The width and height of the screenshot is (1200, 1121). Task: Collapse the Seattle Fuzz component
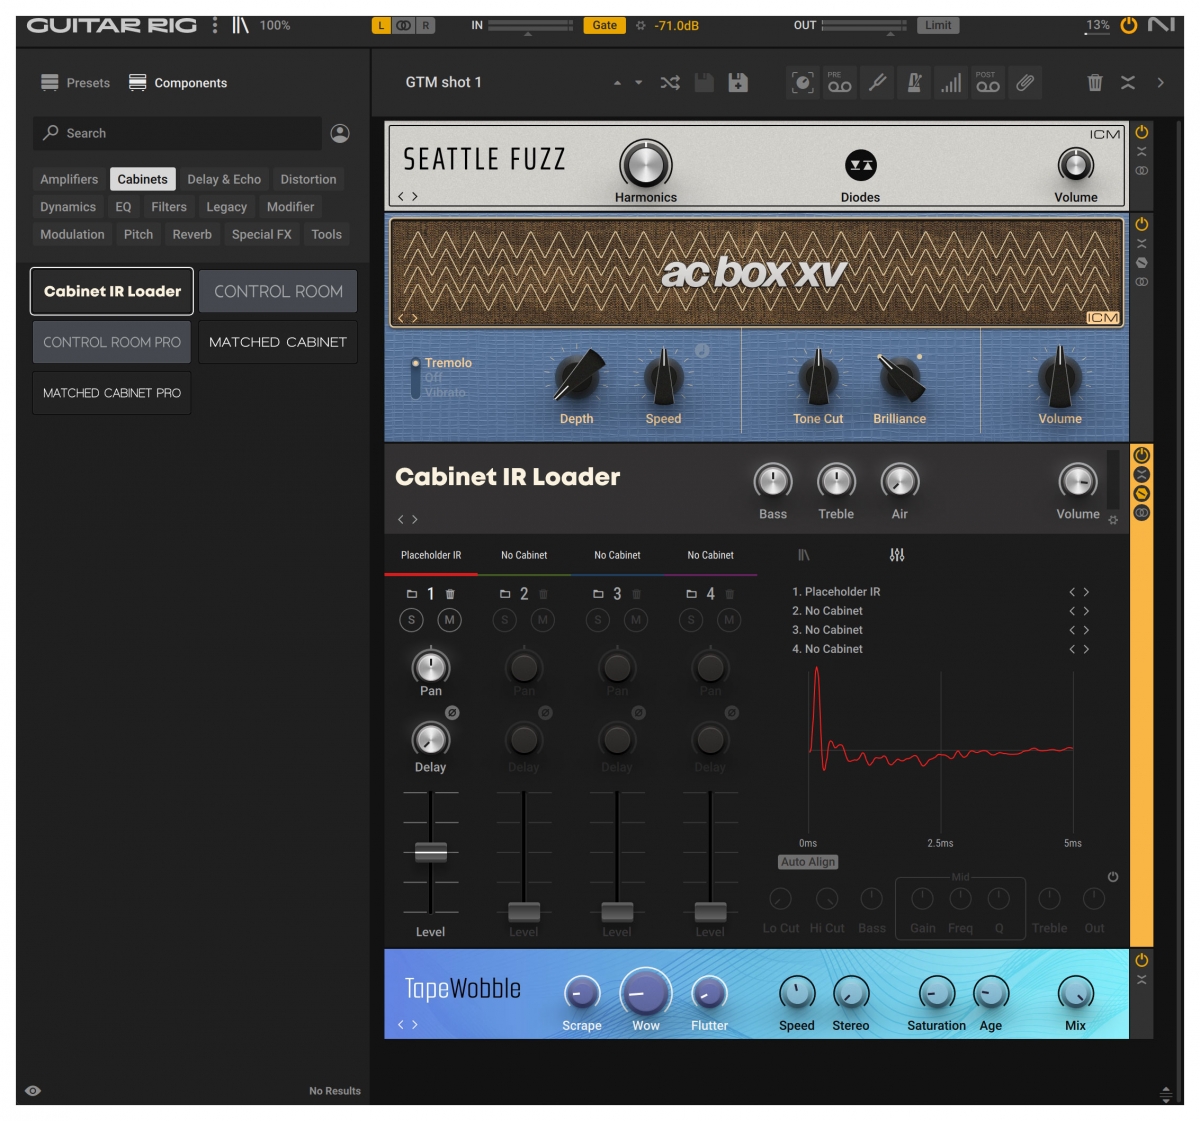click(x=1142, y=152)
